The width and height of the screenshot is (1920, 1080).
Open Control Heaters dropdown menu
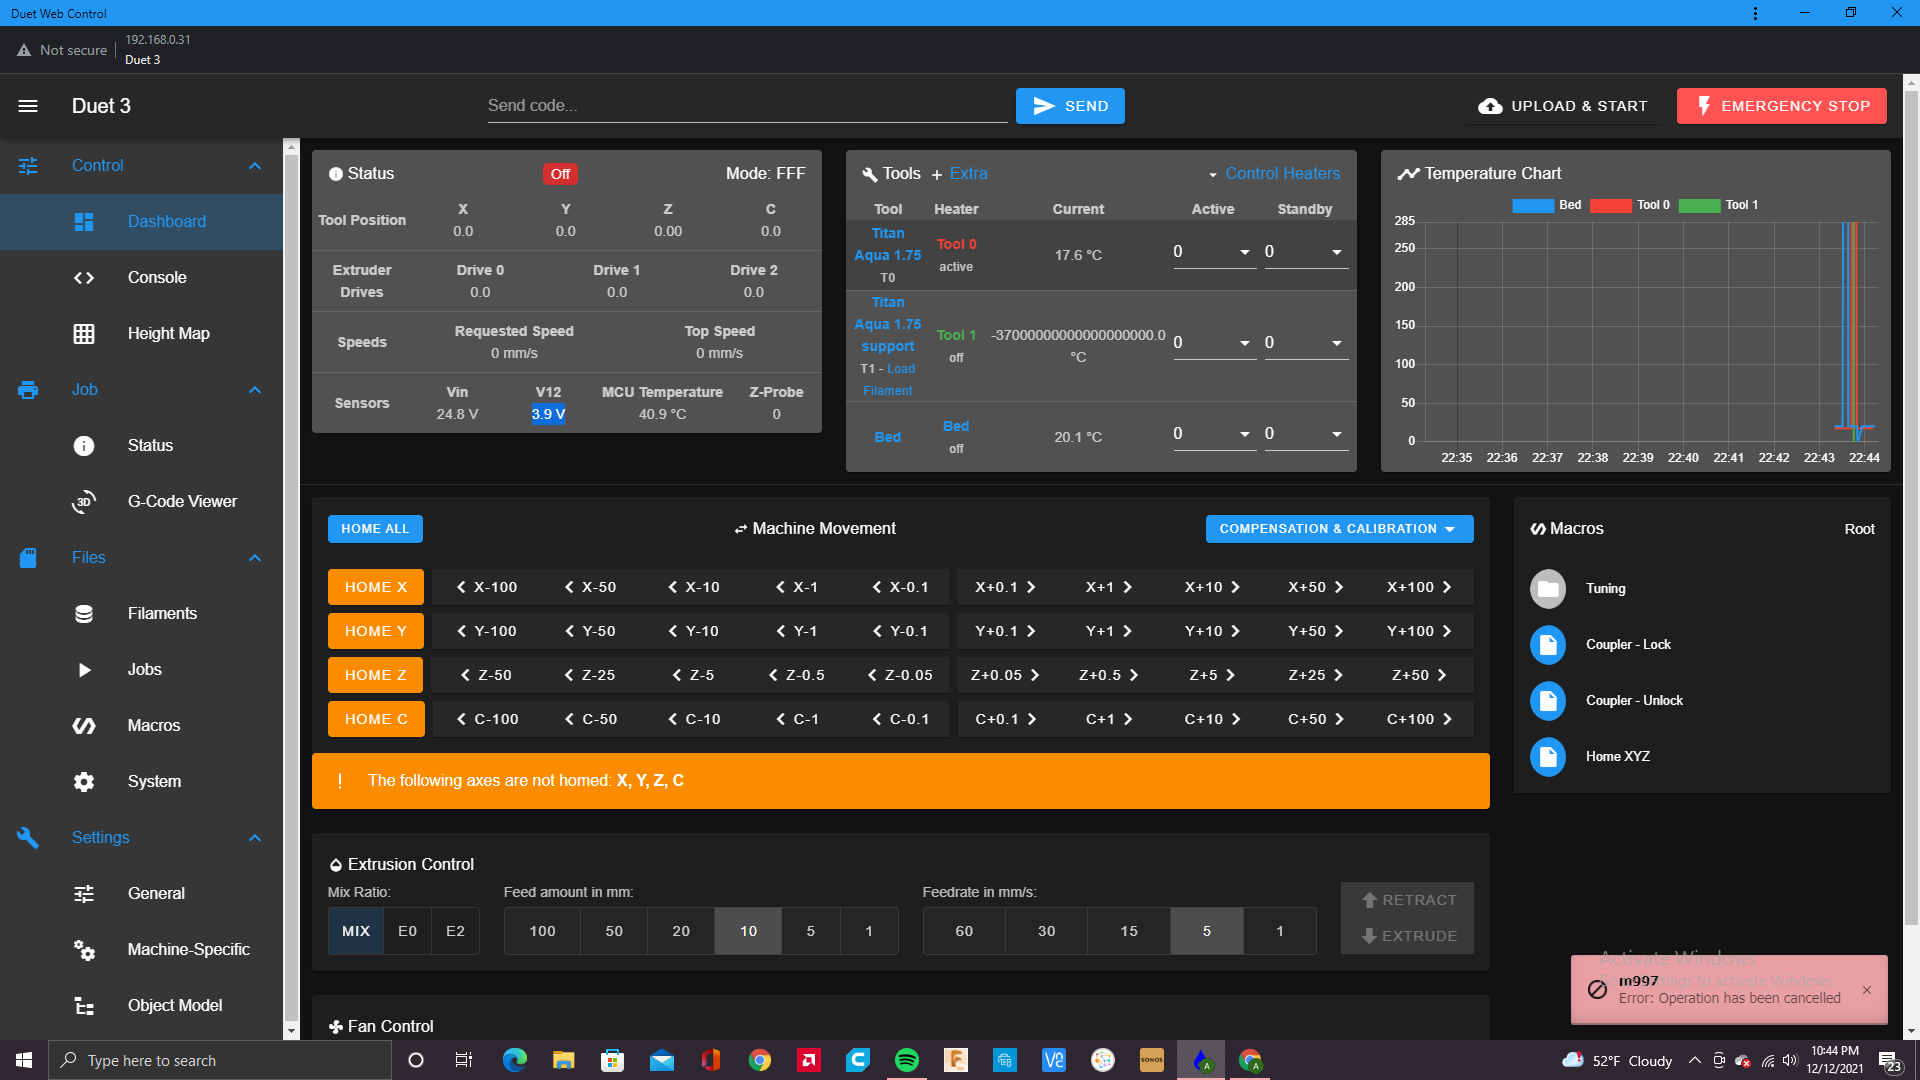pyautogui.click(x=1273, y=174)
